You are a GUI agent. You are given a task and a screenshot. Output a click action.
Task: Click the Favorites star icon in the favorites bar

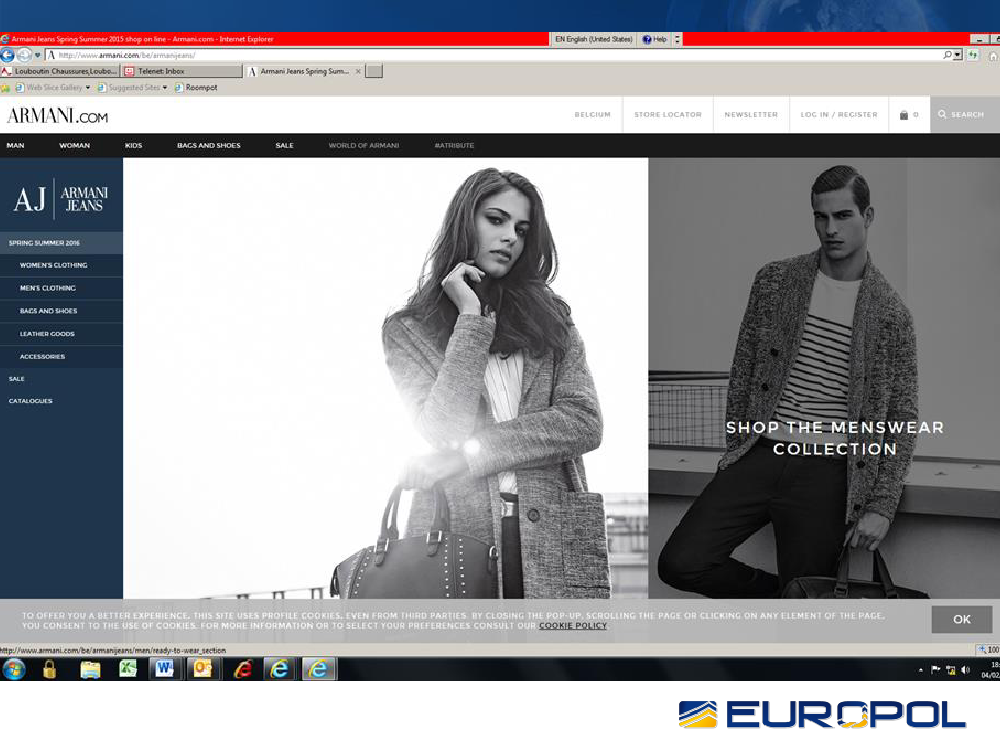pyautogui.click(x=6, y=87)
